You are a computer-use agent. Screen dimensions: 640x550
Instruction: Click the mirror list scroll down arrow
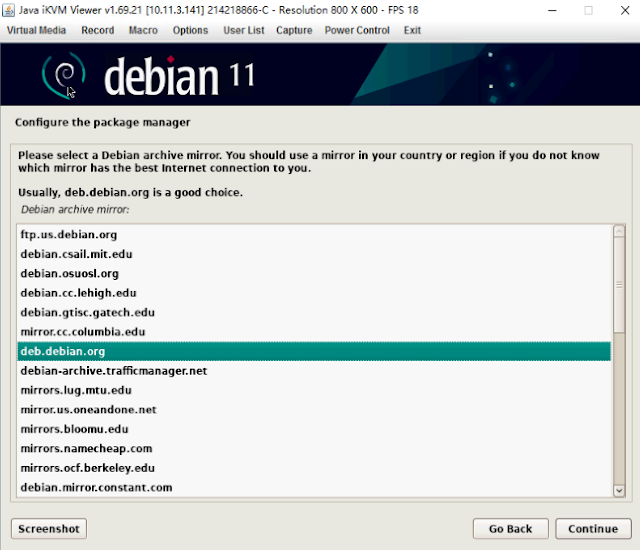619,490
